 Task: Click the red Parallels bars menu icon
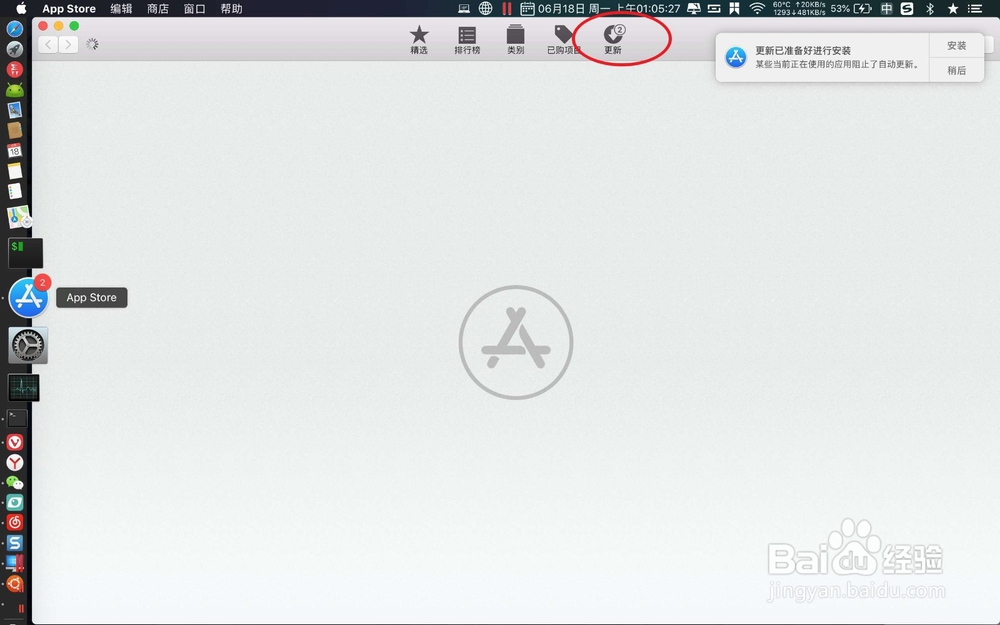[506, 8]
